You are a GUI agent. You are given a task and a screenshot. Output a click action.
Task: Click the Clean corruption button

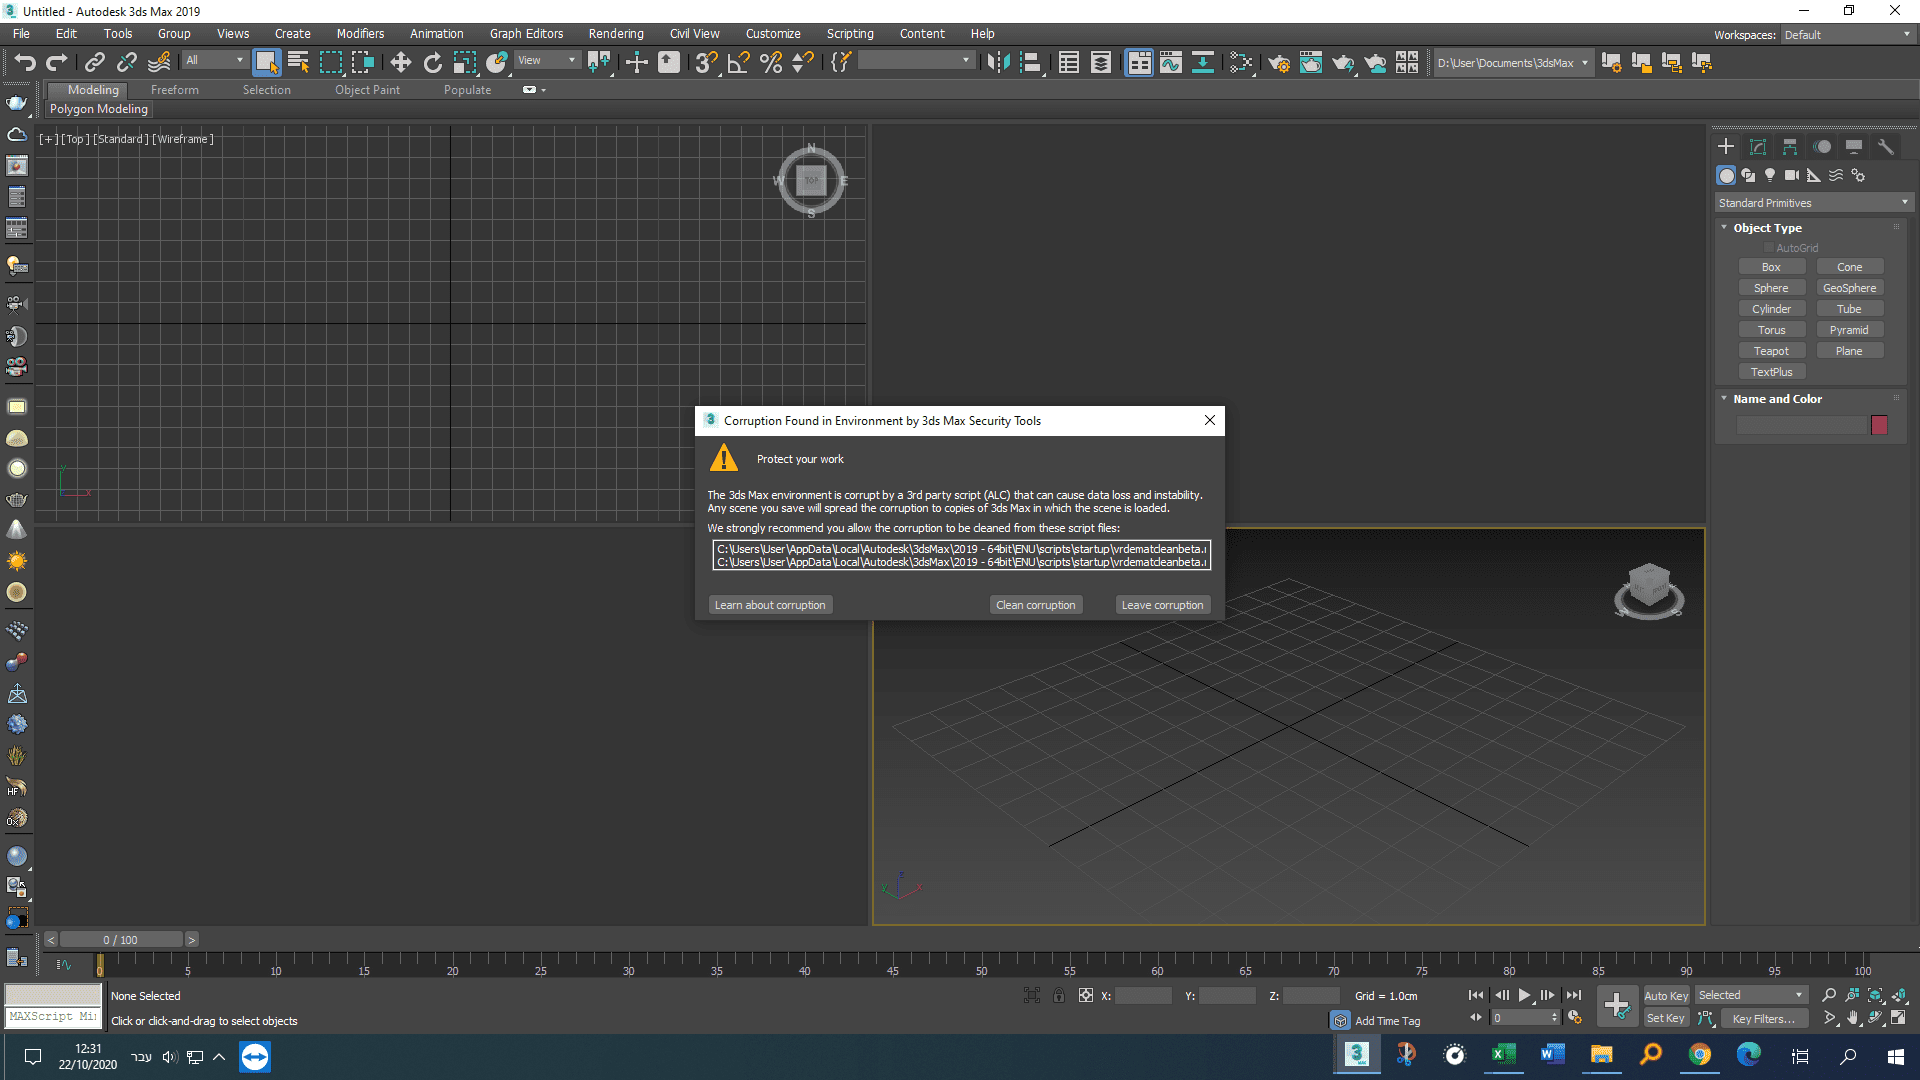(1035, 605)
